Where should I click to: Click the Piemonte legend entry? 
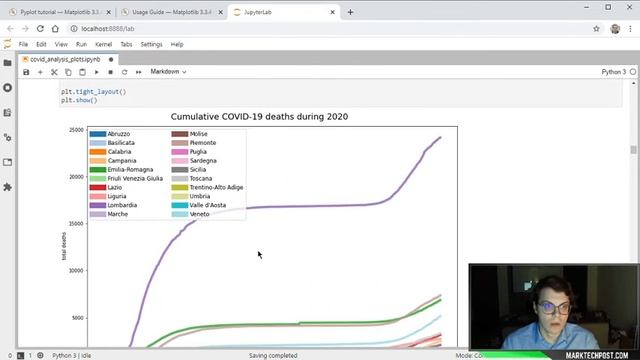click(x=194, y=143)
